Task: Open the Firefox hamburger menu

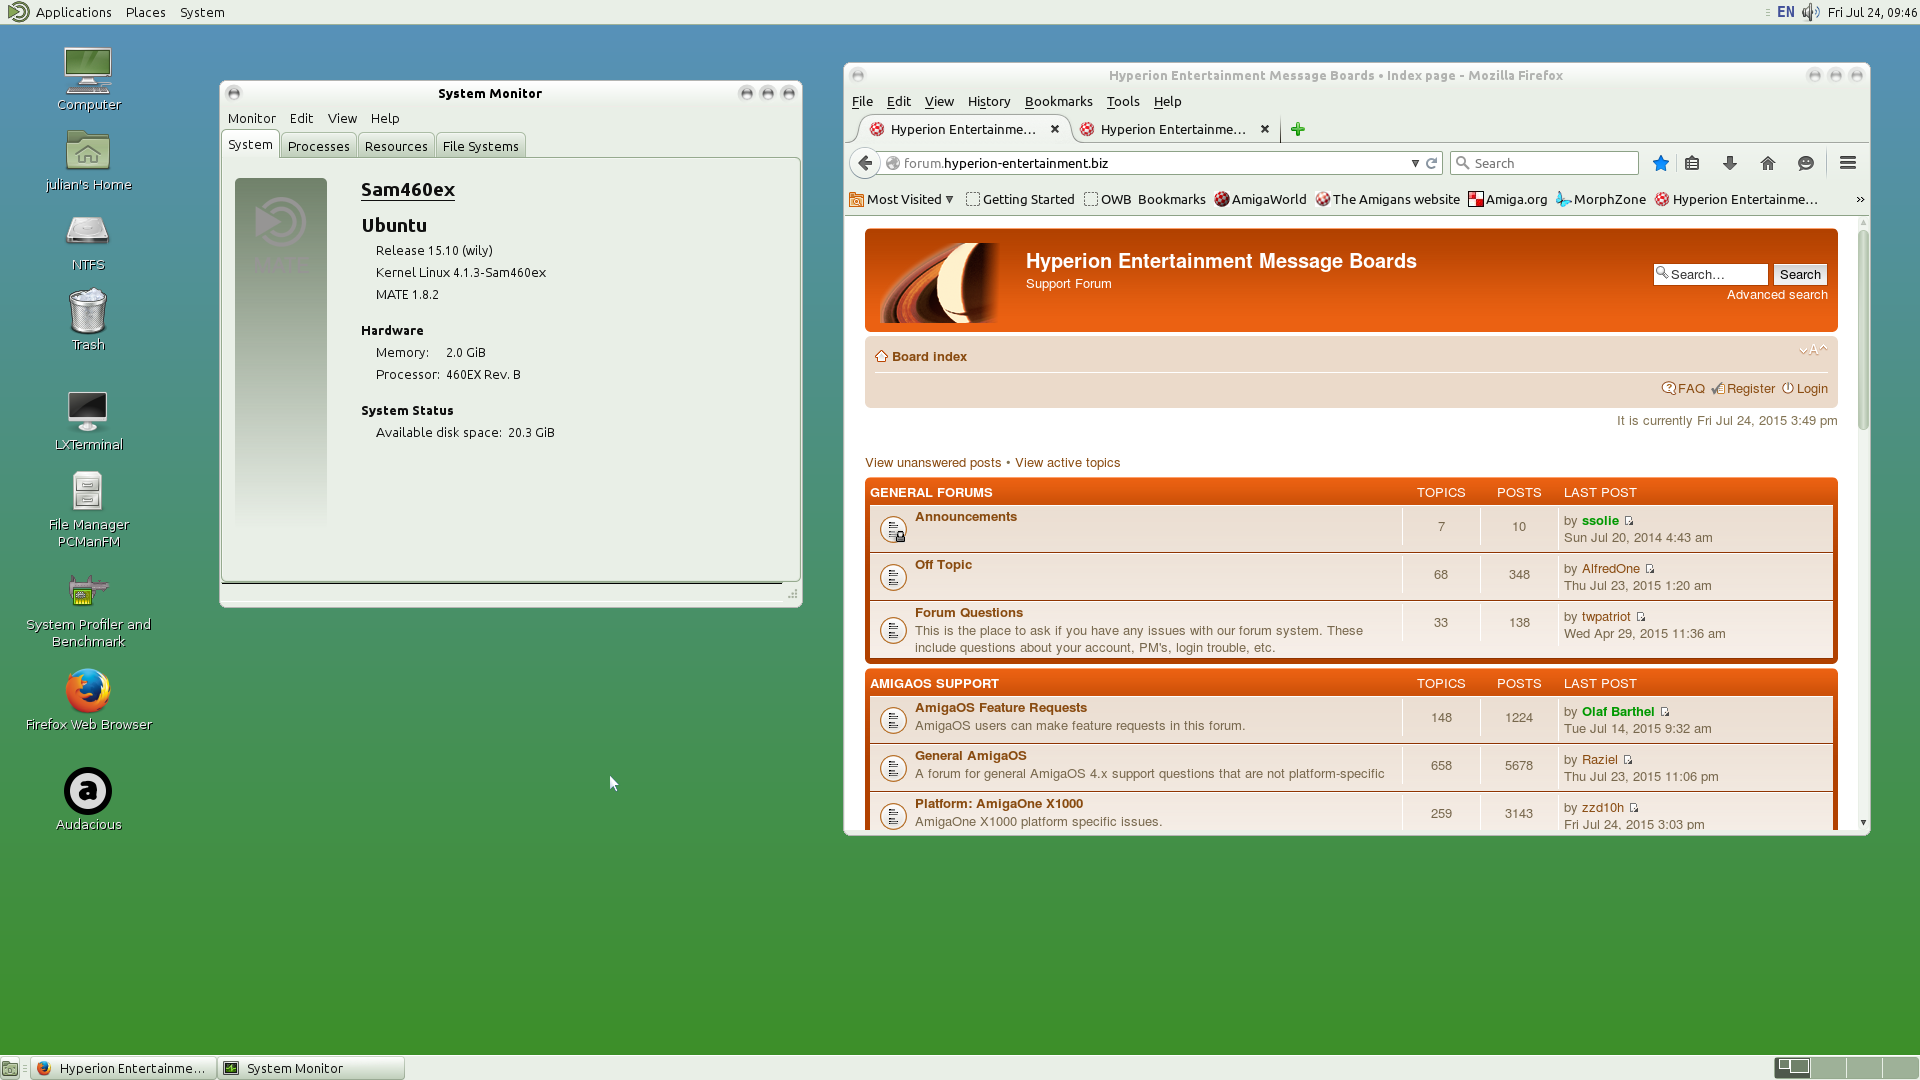Action: 1848,163
